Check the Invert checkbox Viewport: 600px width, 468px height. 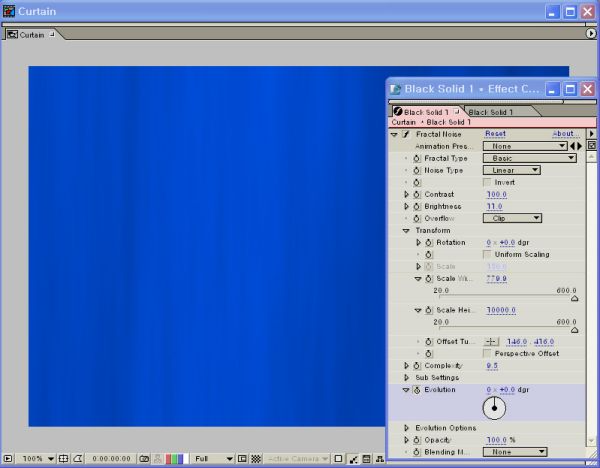pyautogui.click(x=487, y=183)
